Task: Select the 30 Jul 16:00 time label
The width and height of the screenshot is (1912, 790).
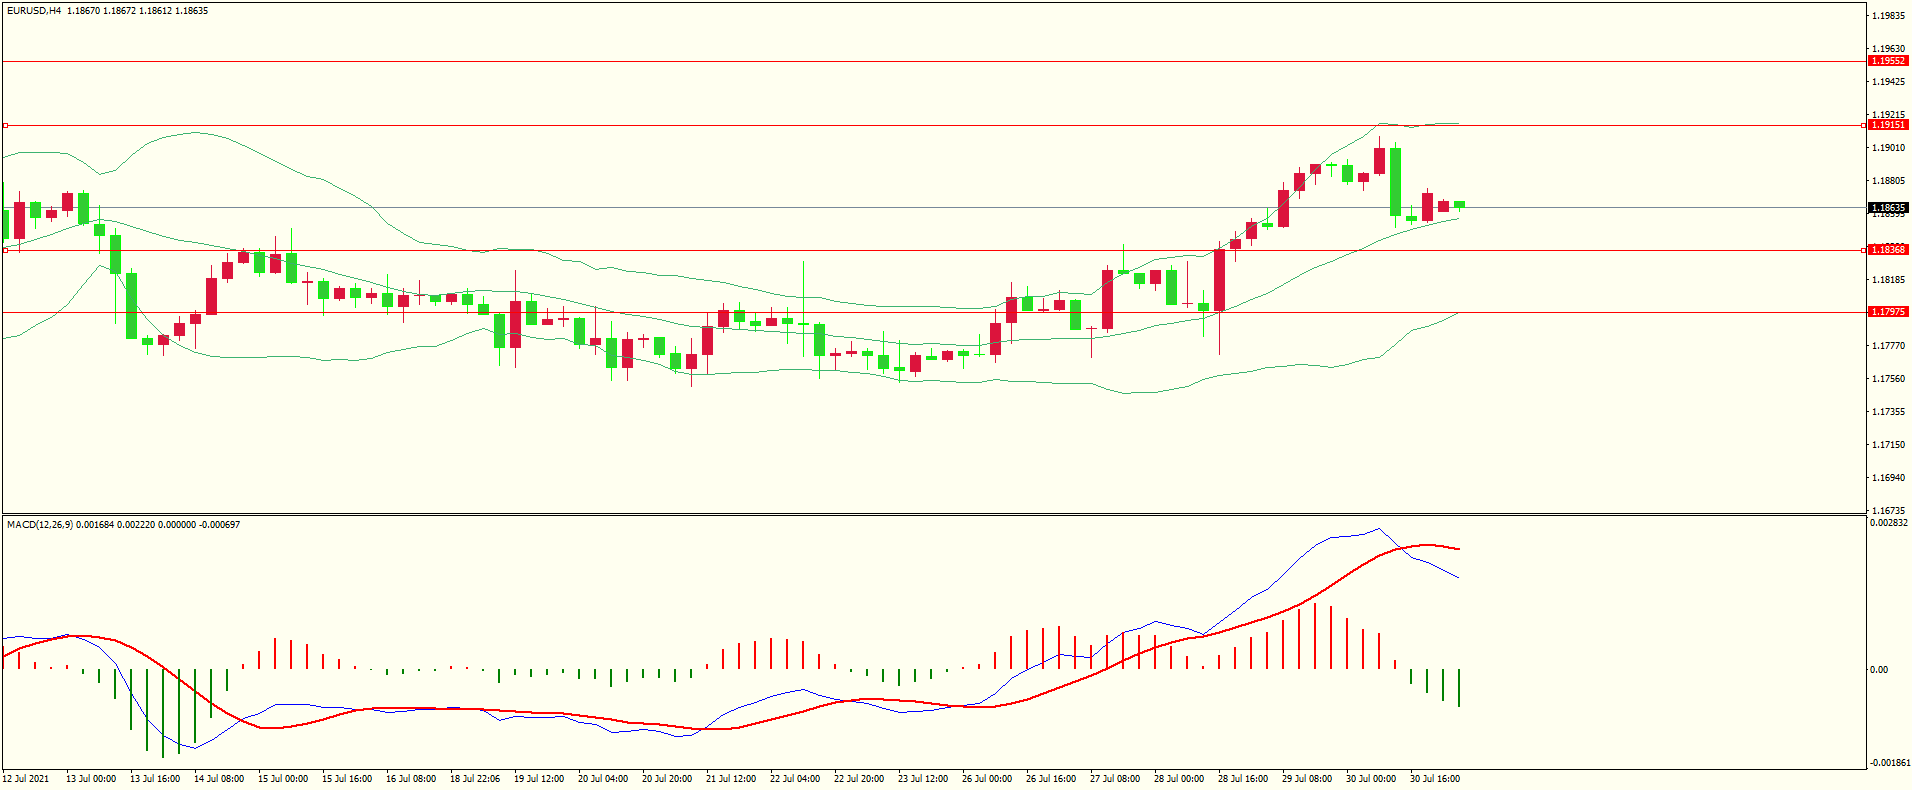Action: click(1435, 779)
